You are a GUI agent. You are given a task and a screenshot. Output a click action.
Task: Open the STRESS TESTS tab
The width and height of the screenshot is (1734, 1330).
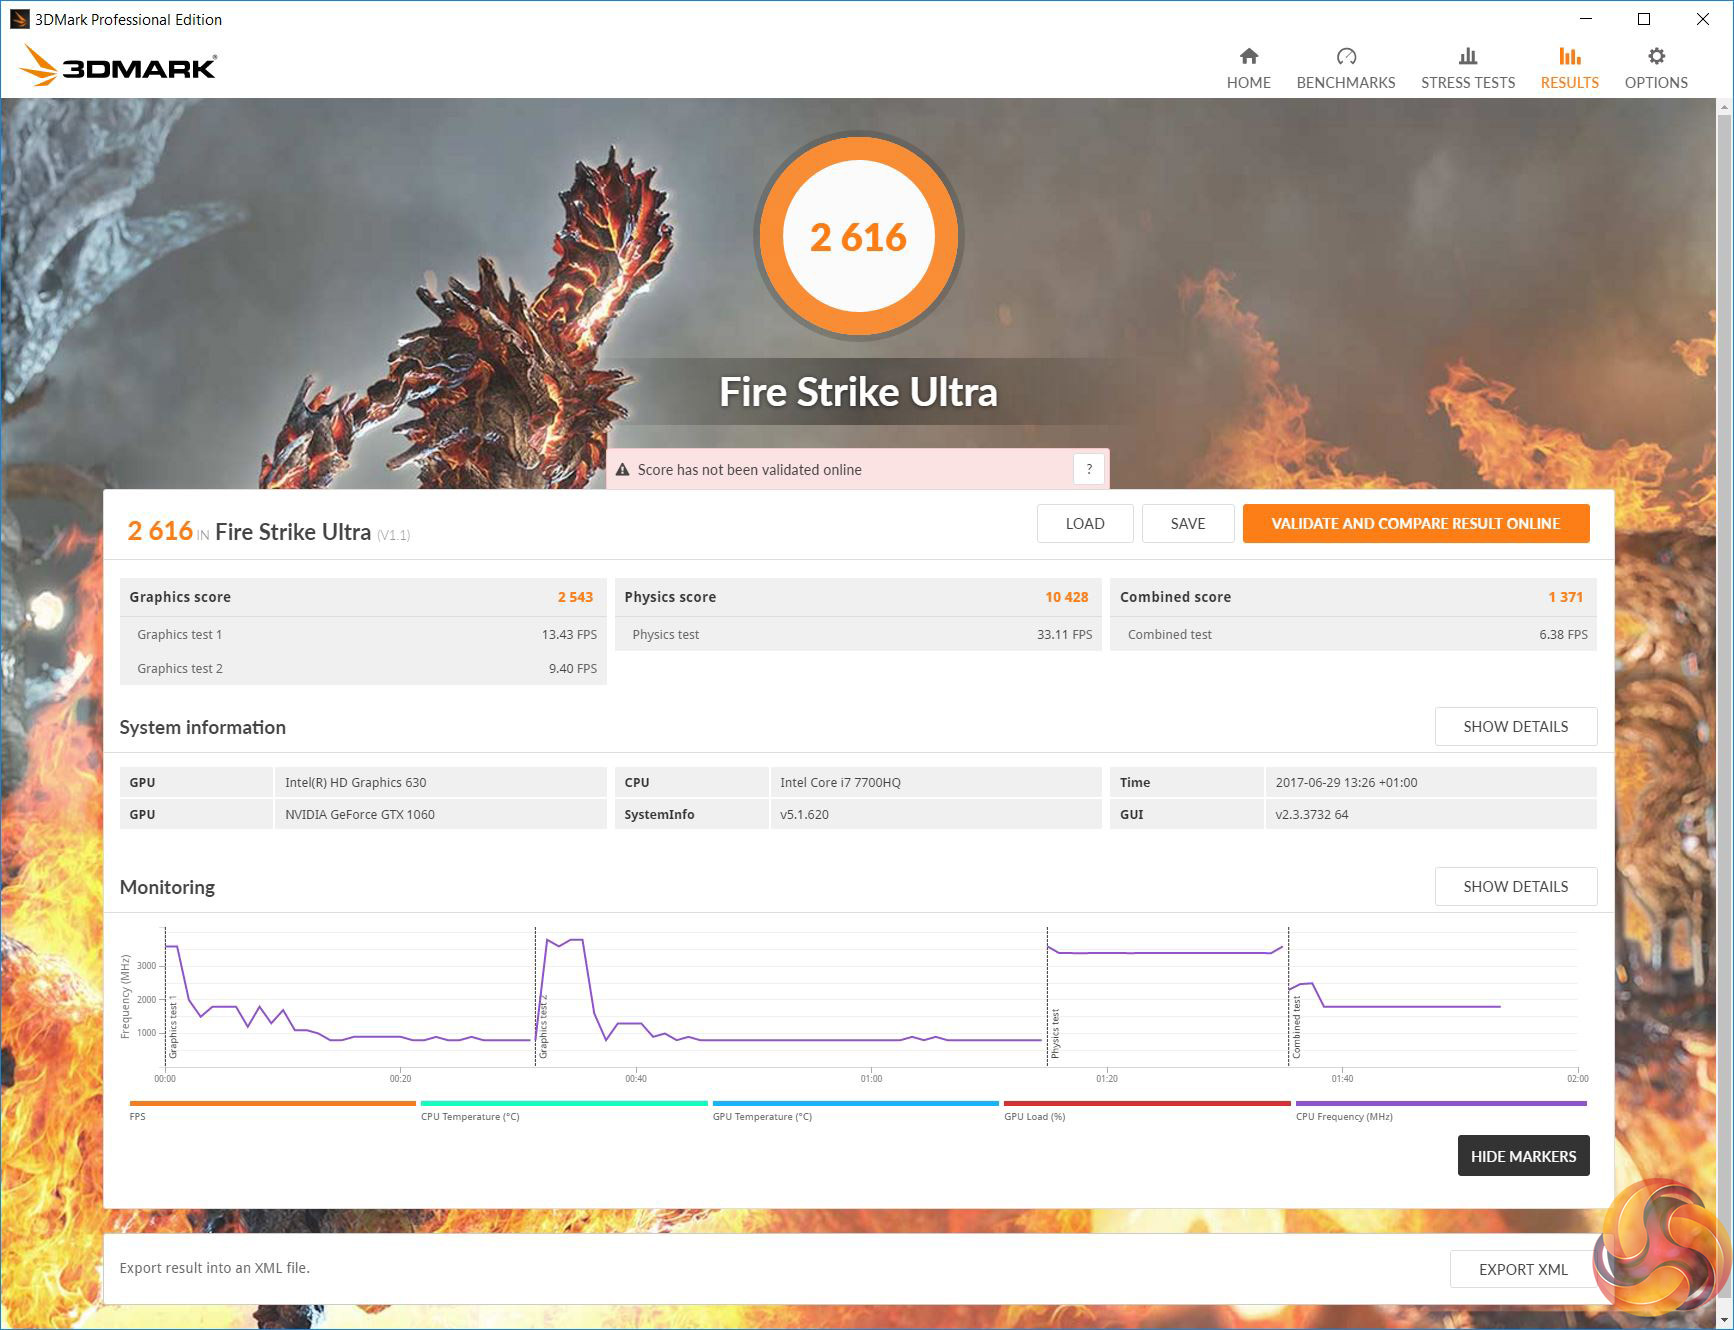pos(1468,83)
